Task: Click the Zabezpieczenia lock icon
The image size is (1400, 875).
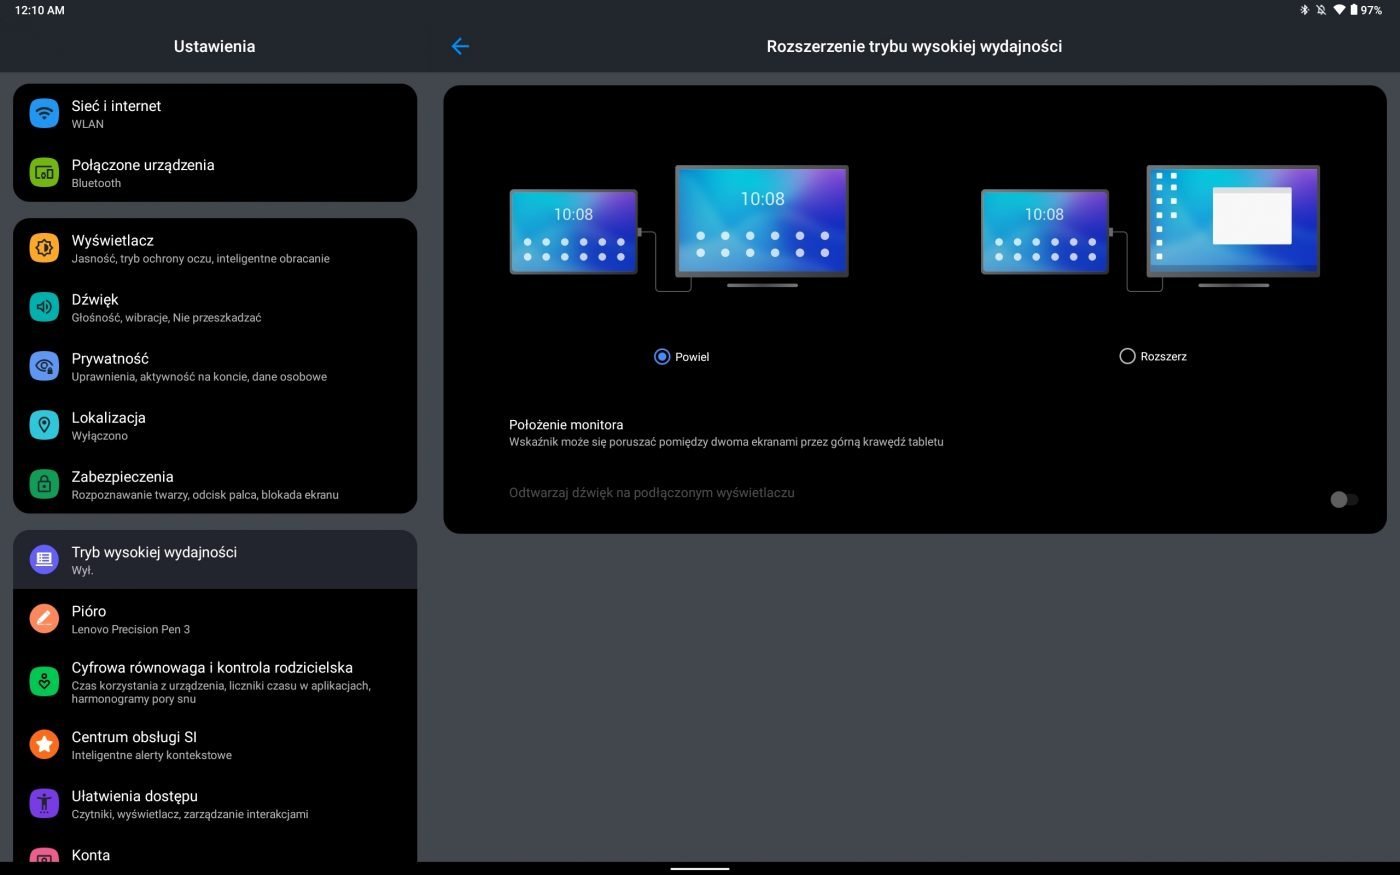Action: pyautogui.click(x=44, y=484)
